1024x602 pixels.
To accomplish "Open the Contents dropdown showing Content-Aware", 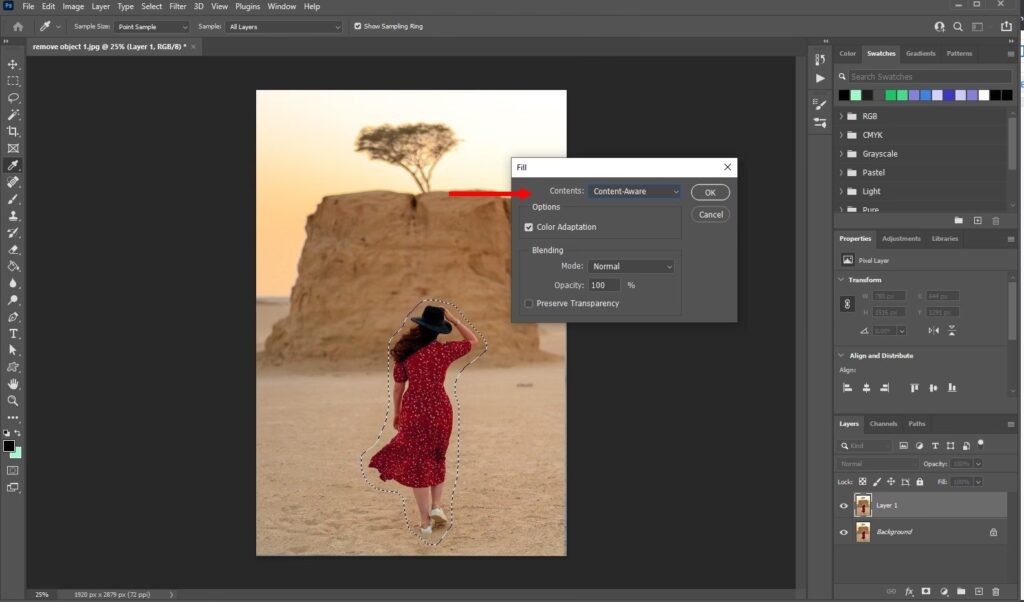I will (634, 191).
